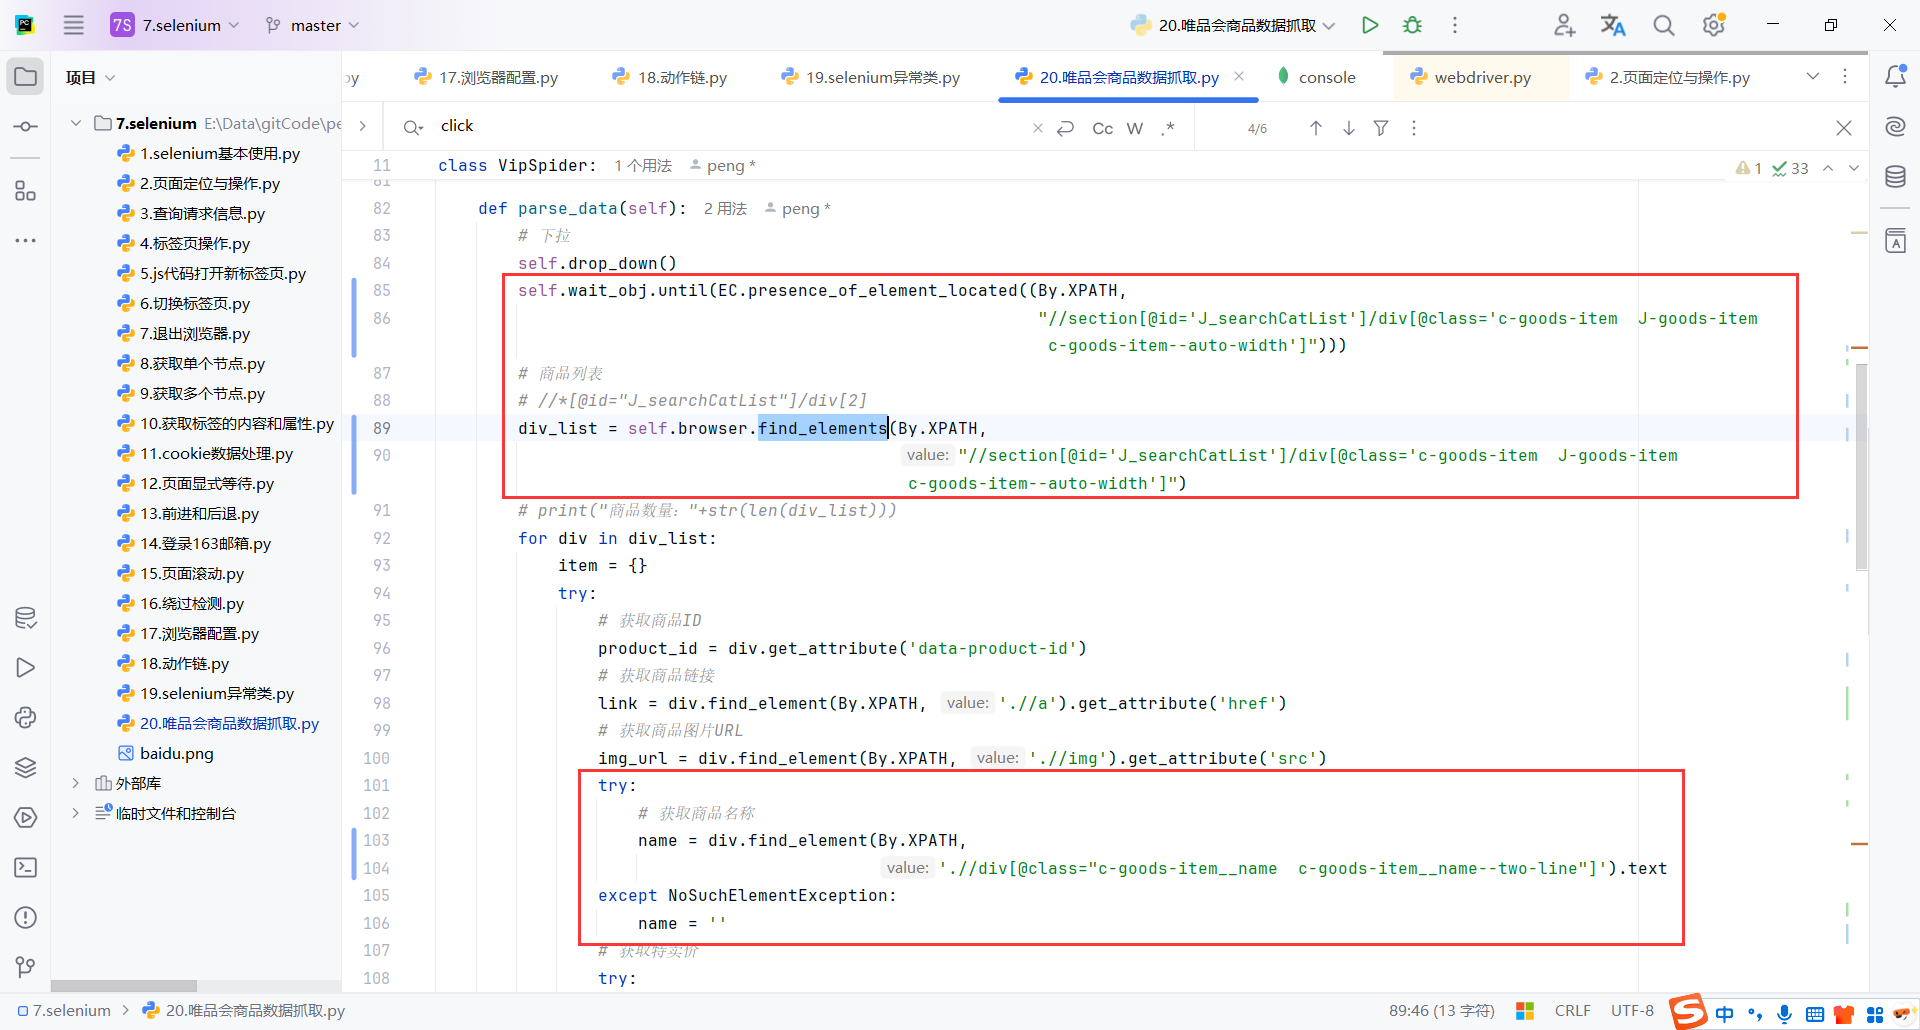The width and height of the screenshot is (1920, 1030).
Task: Open the code with me icon
Action: [1564, 25]
